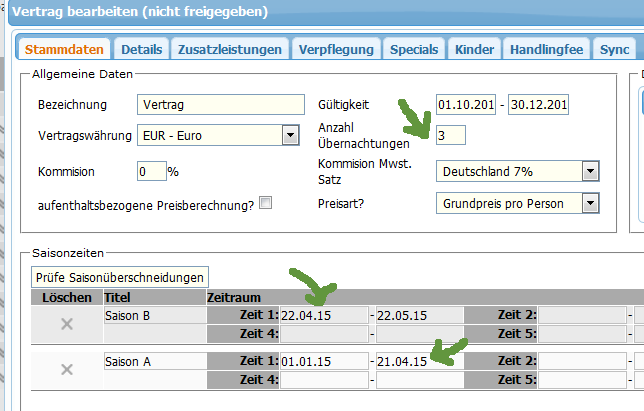644x411 pixels.
Task: Open the Kinder tab
Action: click(474, 49)
